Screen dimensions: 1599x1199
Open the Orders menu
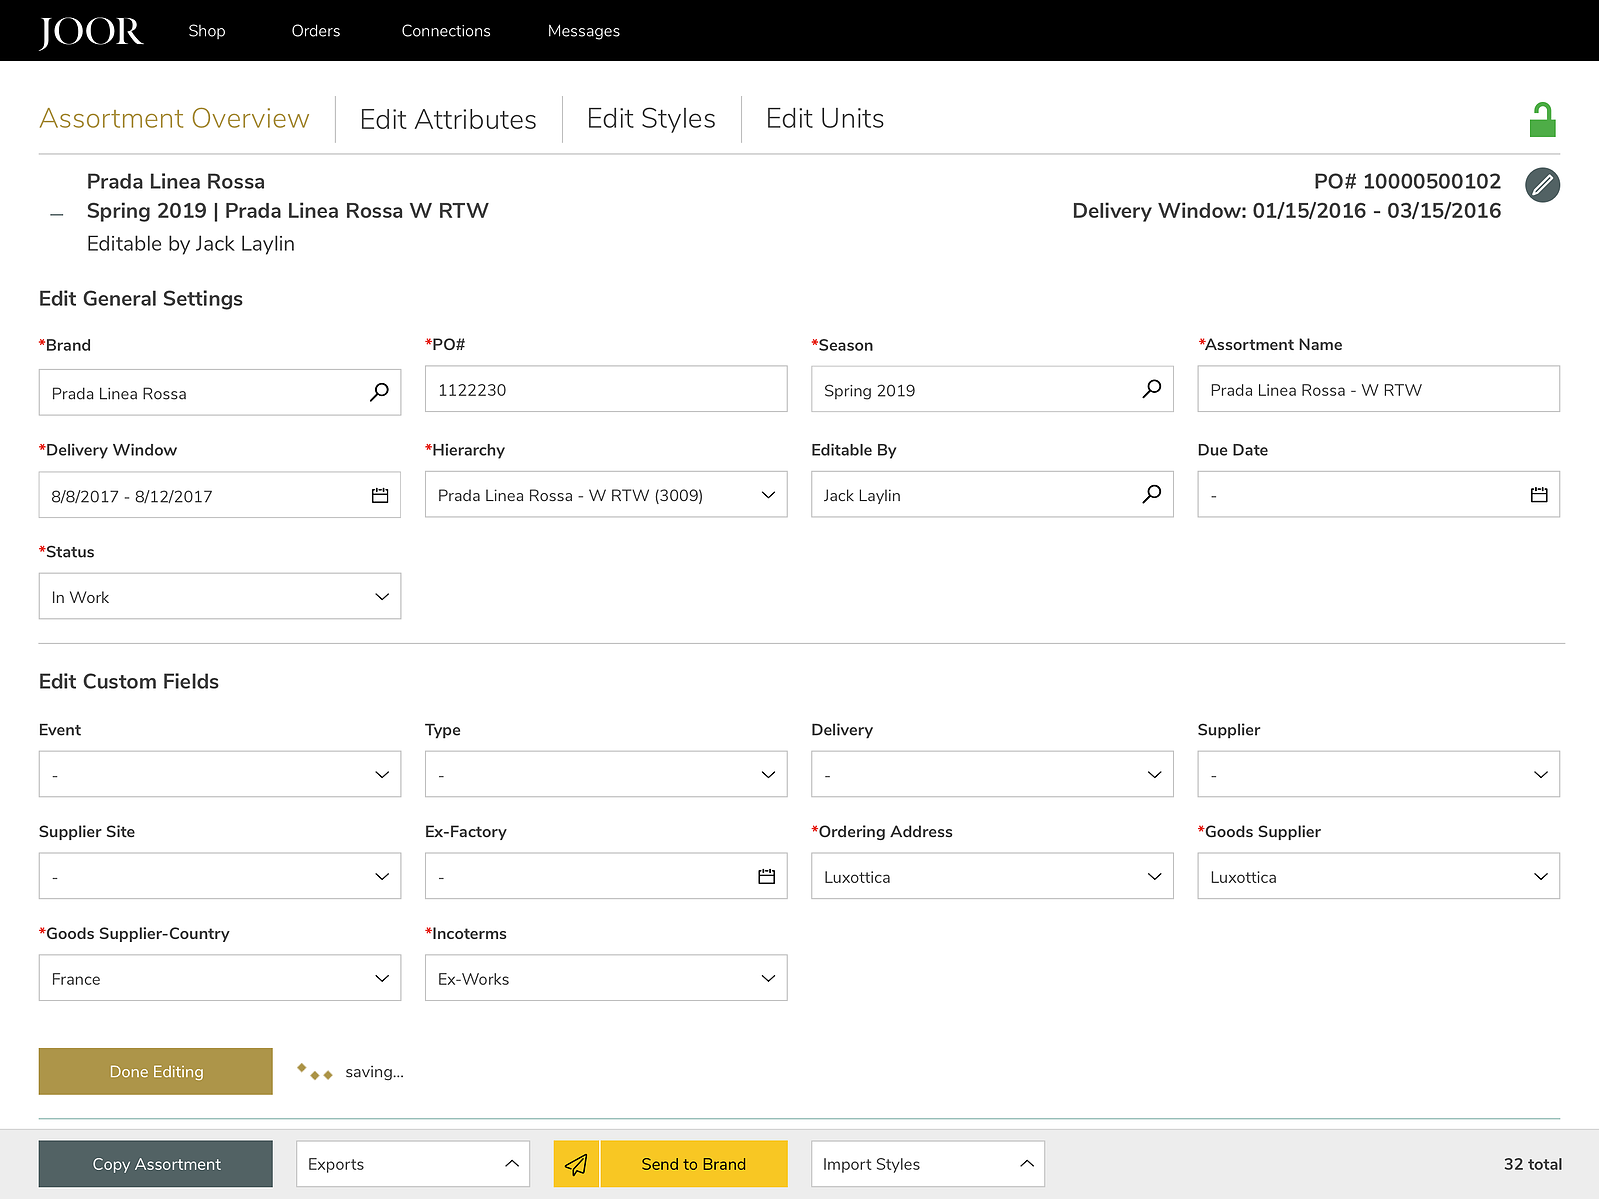tap(316, 31)
